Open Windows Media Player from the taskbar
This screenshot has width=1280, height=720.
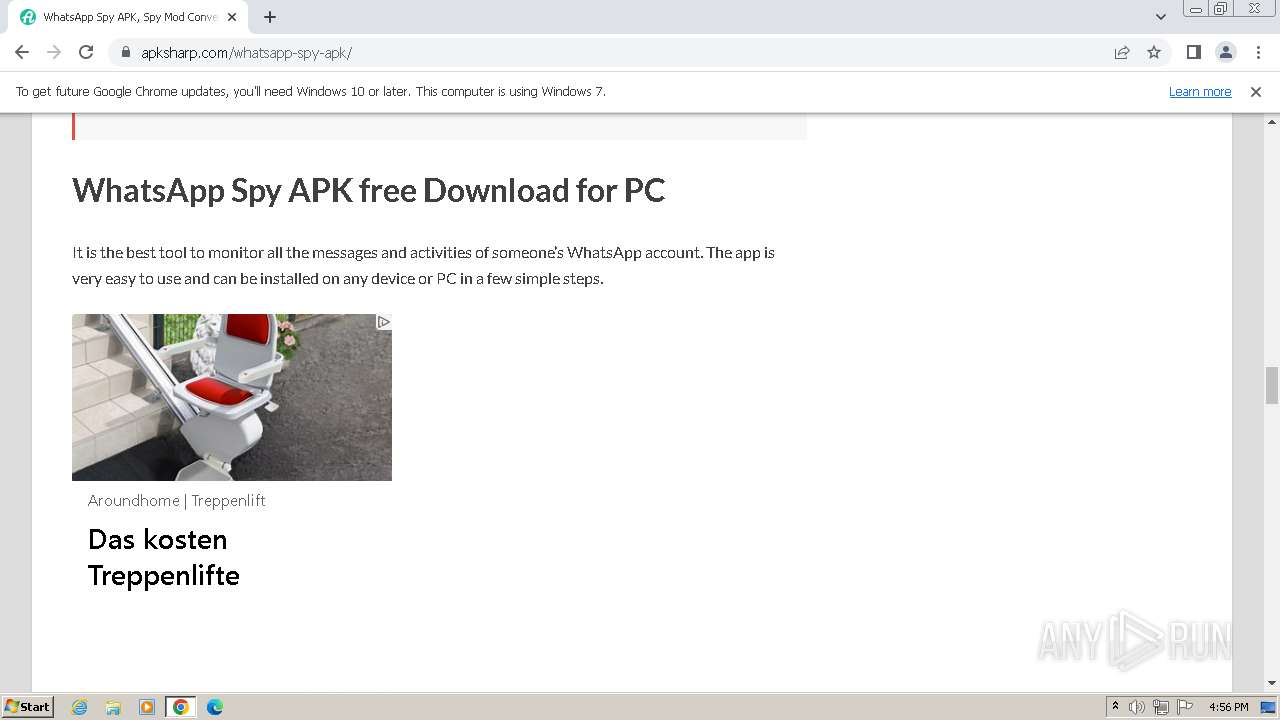click(147, 707)
